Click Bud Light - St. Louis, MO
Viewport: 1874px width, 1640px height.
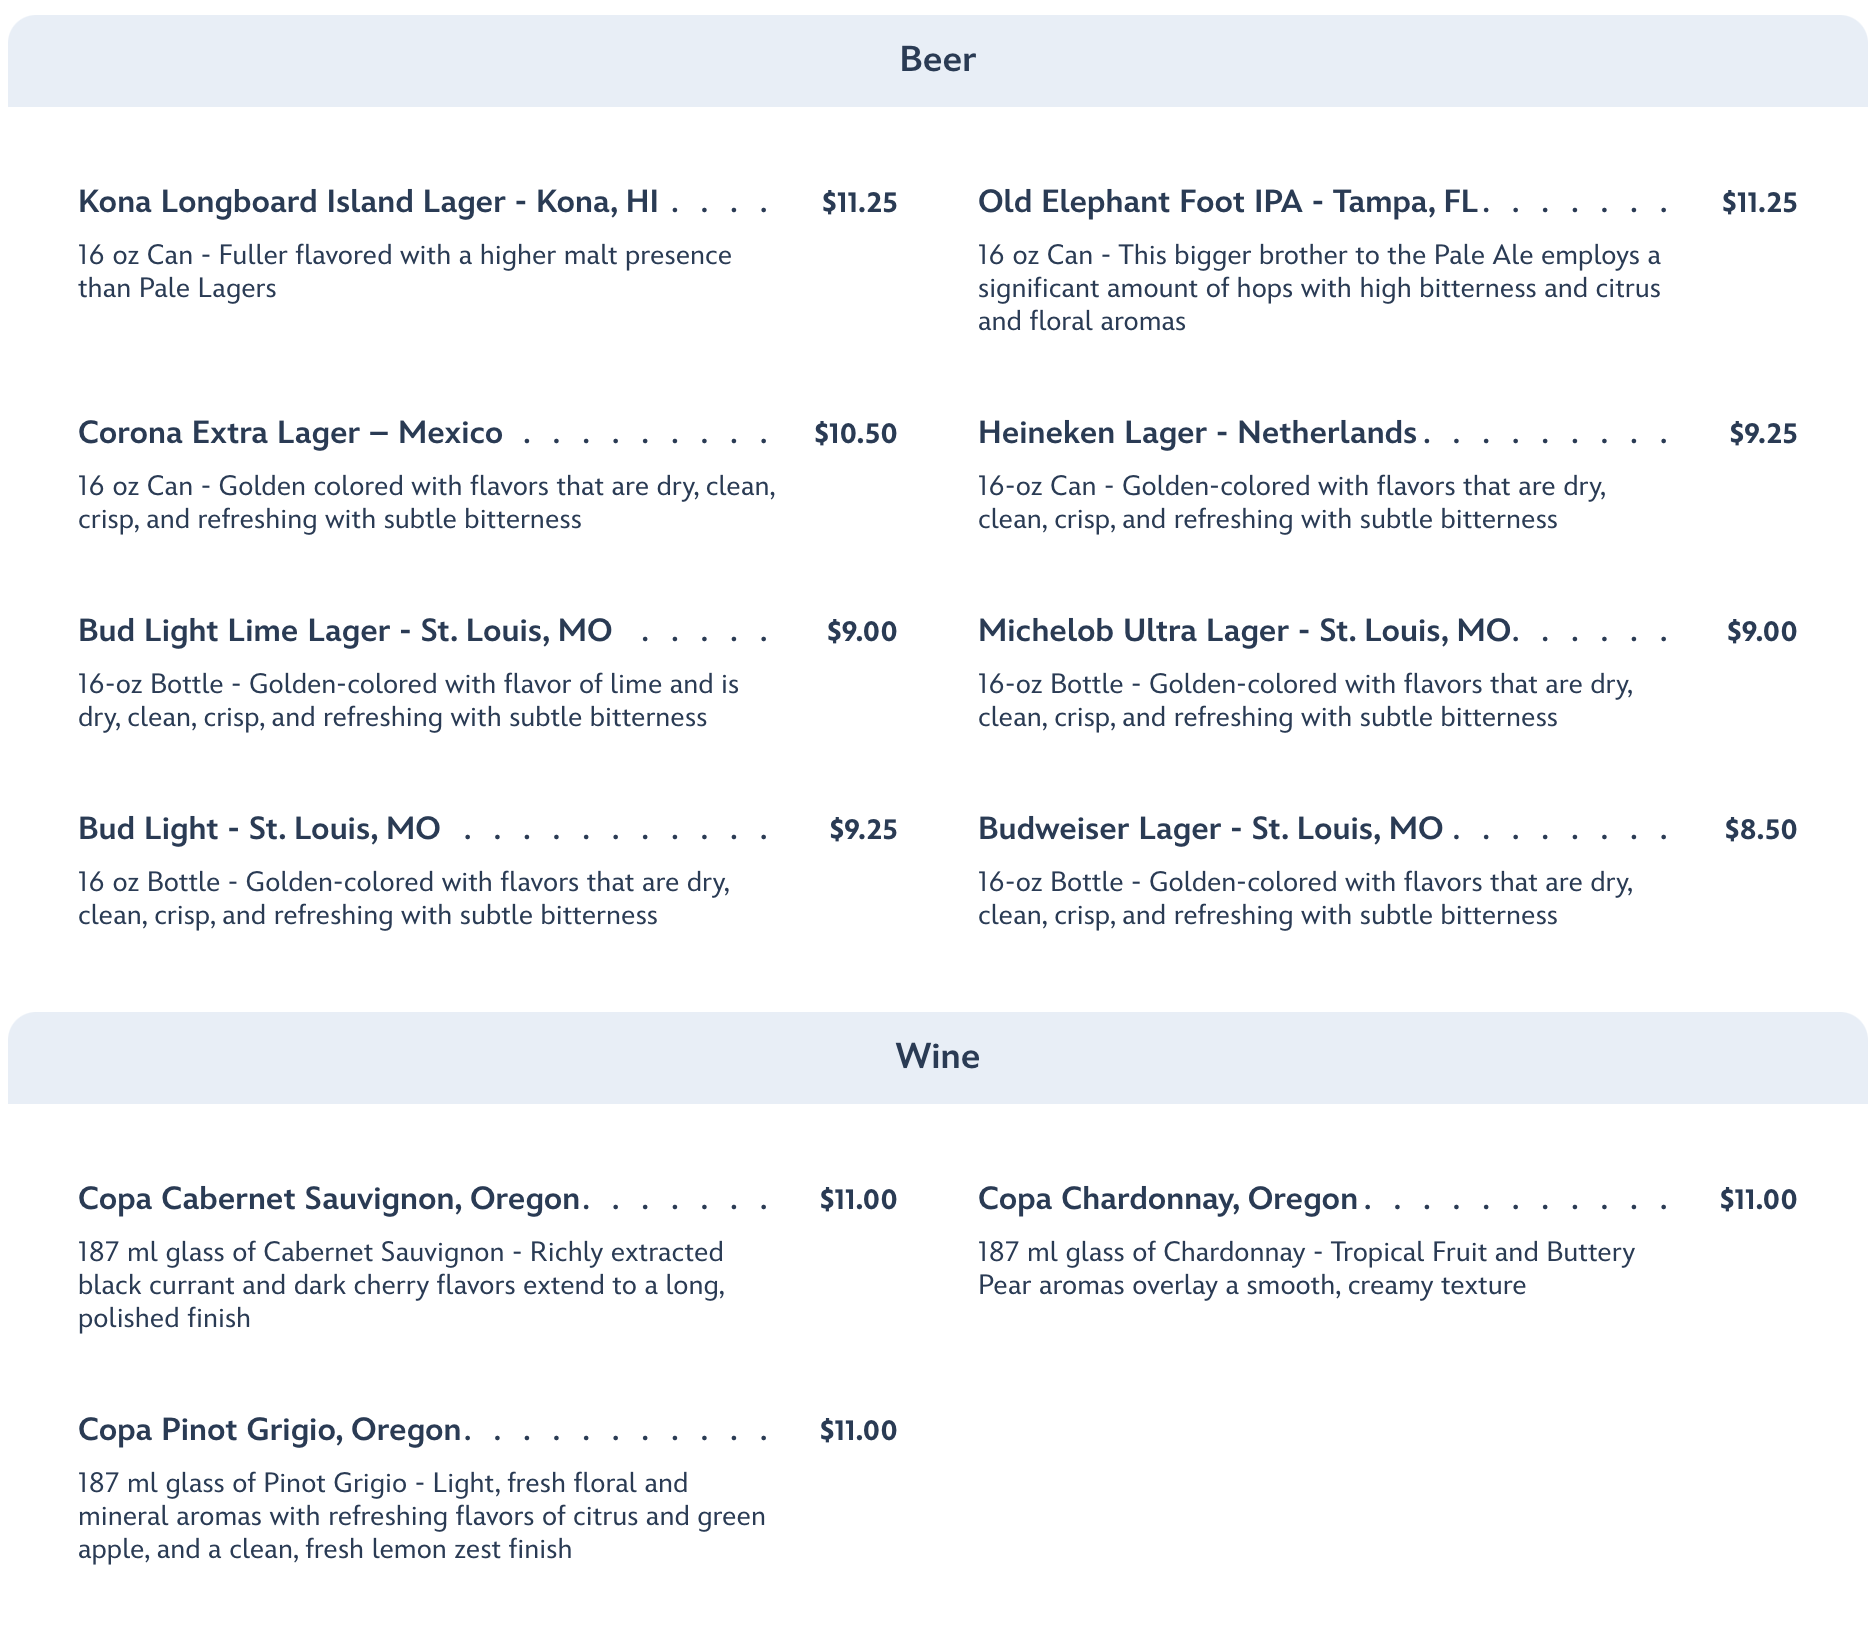coord(259,829)
